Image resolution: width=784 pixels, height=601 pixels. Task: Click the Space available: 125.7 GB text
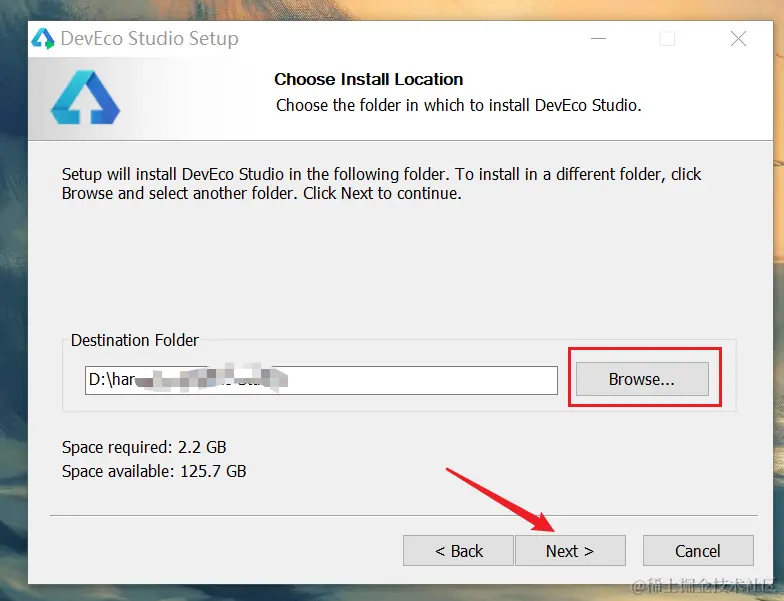coord(153,471)
